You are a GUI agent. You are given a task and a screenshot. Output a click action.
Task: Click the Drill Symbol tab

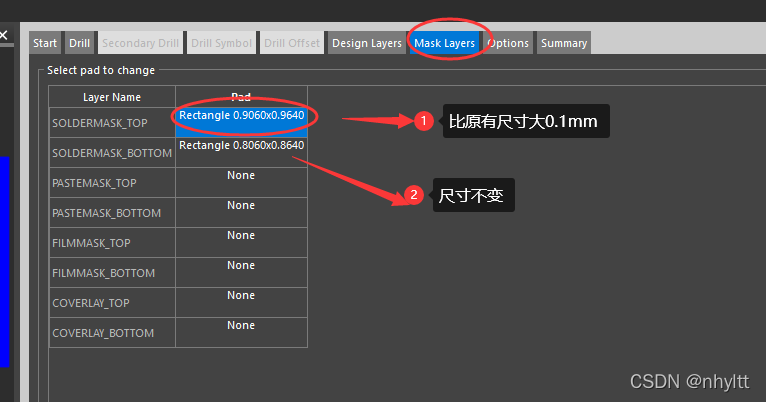coord(220,43)
